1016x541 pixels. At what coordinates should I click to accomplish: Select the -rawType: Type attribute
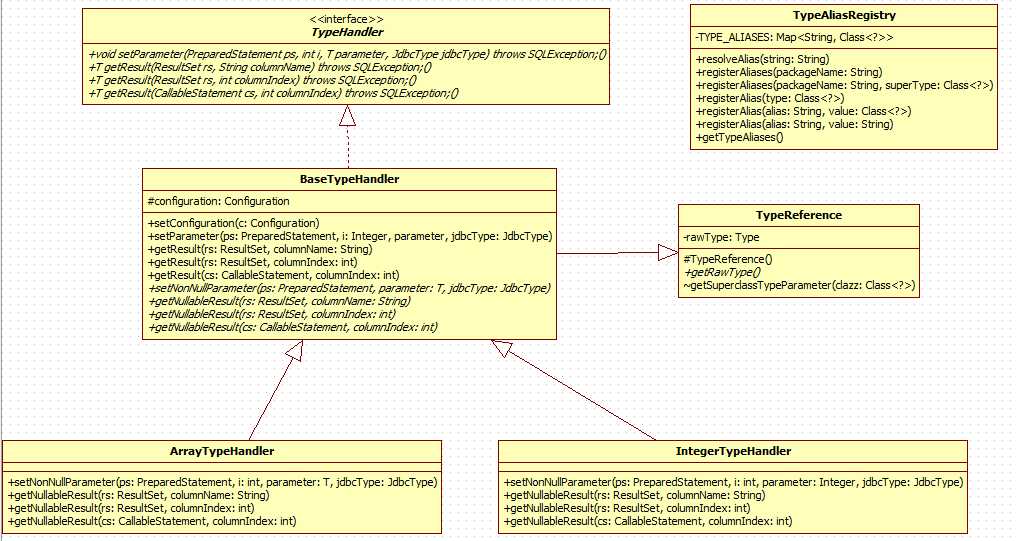(721, 238)
